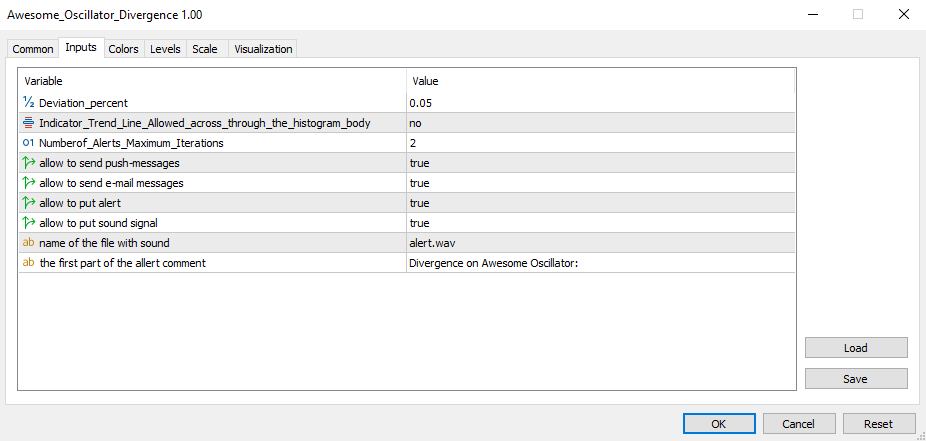The width and height of the screenshot is (926, 441).
Task: Click the string icon beside name of the file with sound
Action: (28, 243)
